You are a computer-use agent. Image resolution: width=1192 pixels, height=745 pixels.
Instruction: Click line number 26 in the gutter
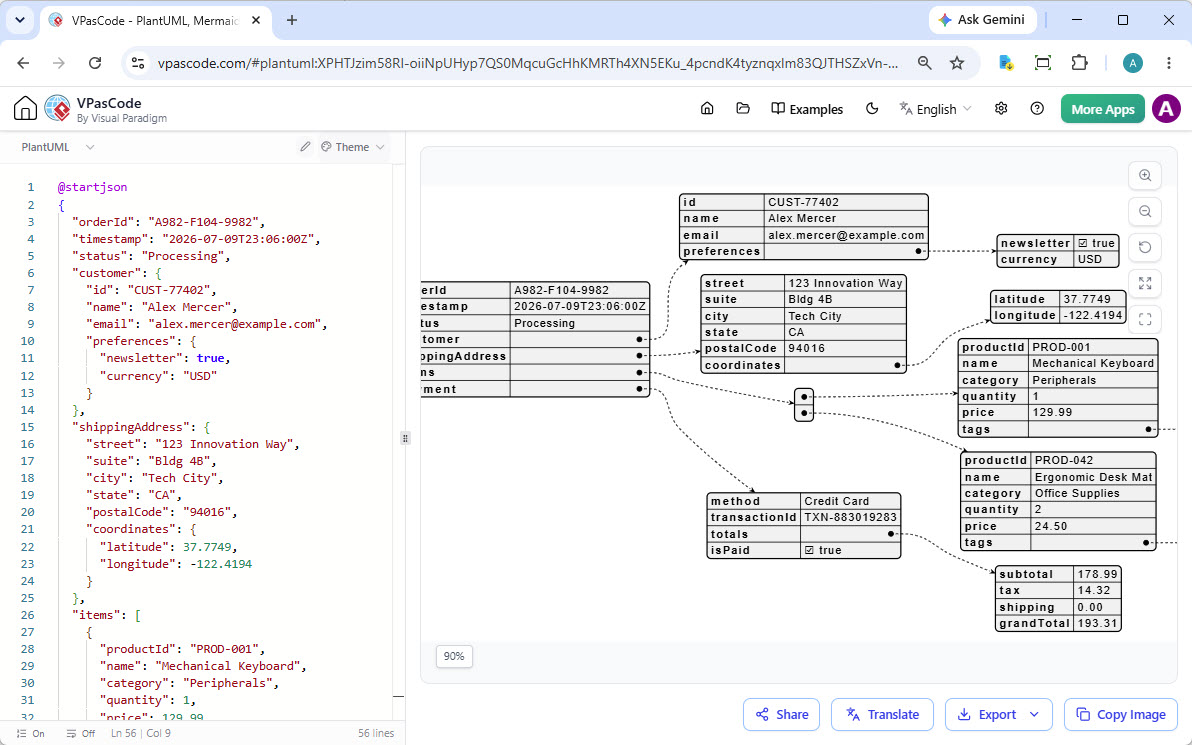[x=27, y=614]
